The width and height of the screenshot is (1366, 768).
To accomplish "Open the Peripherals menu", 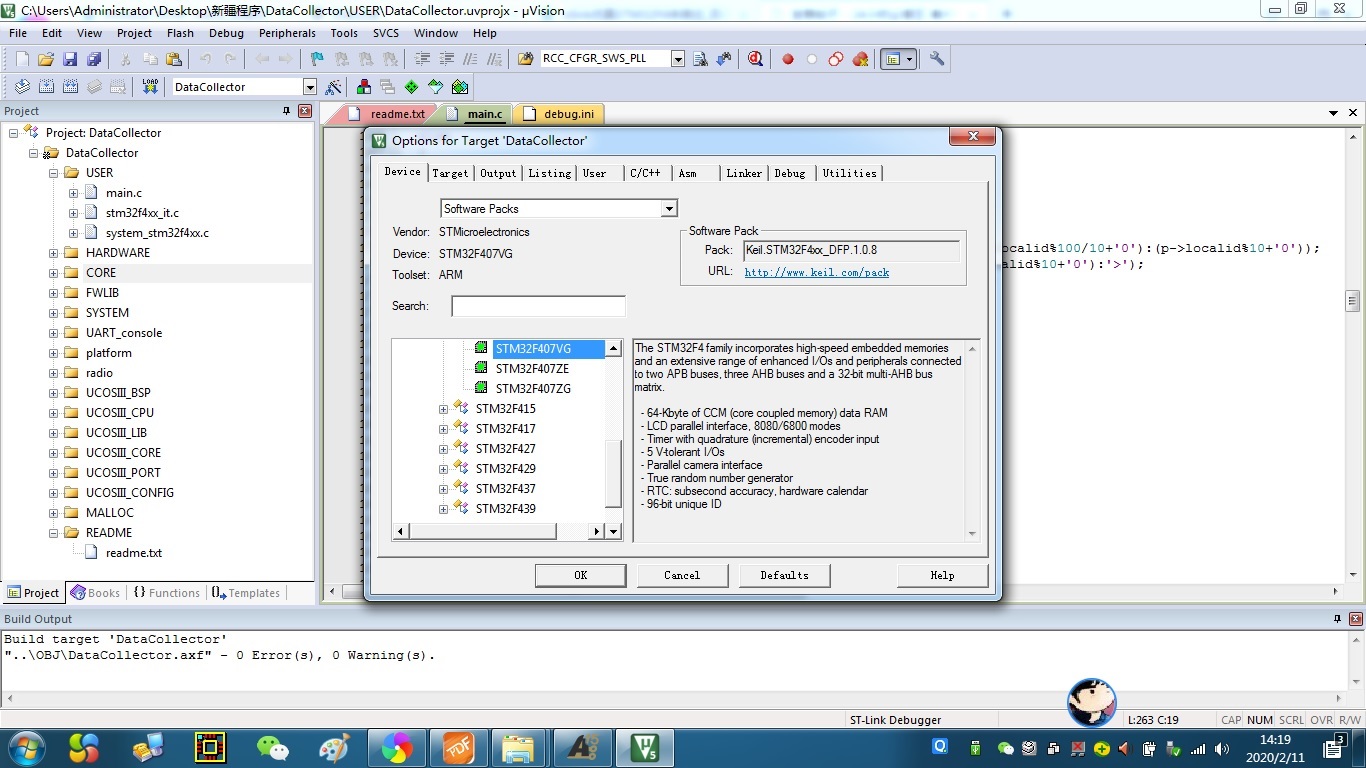I will pyautogui.click(x=287, y=33).
